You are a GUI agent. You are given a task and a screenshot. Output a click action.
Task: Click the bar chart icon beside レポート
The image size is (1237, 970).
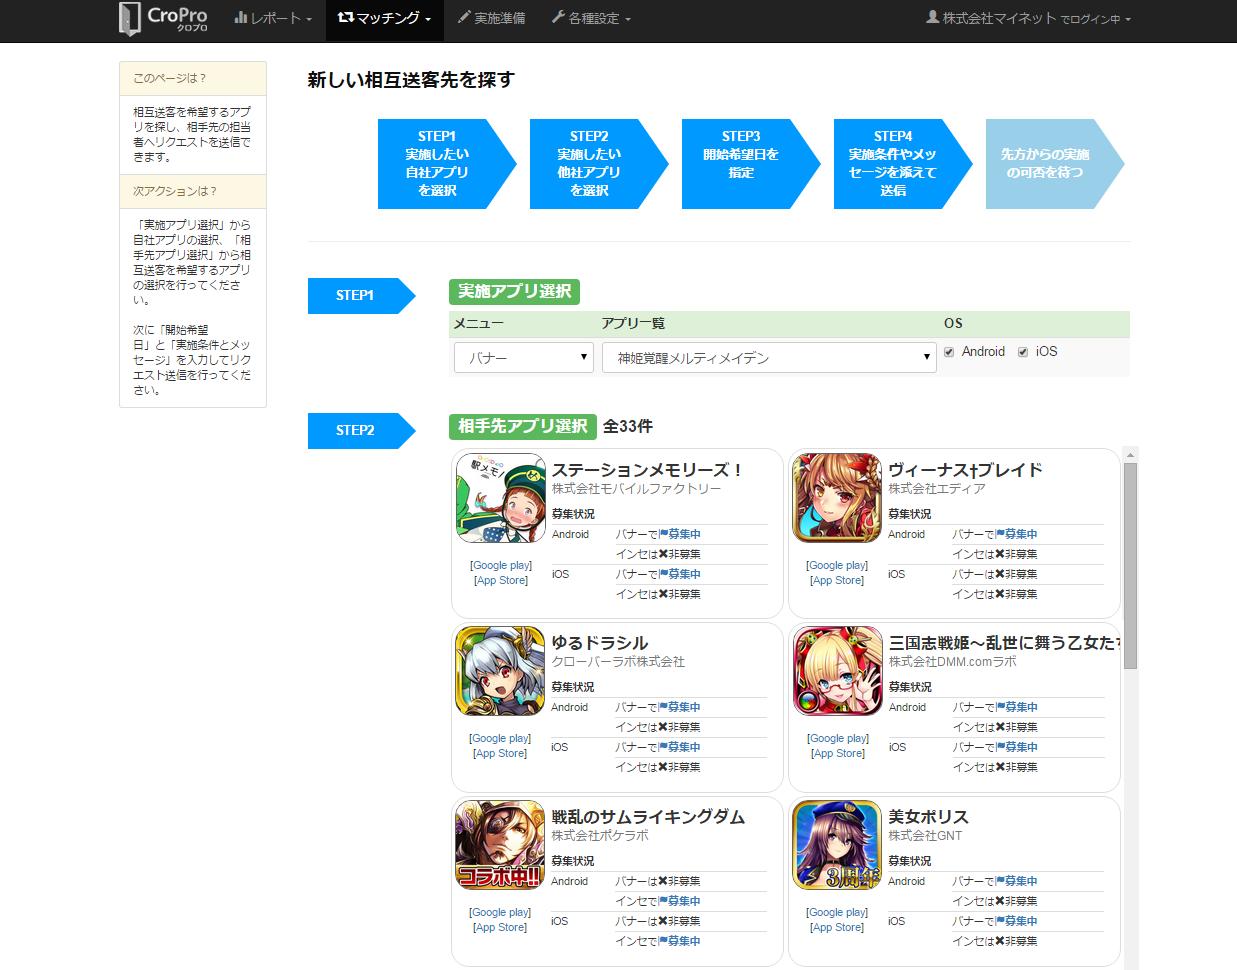coord(240,18)
